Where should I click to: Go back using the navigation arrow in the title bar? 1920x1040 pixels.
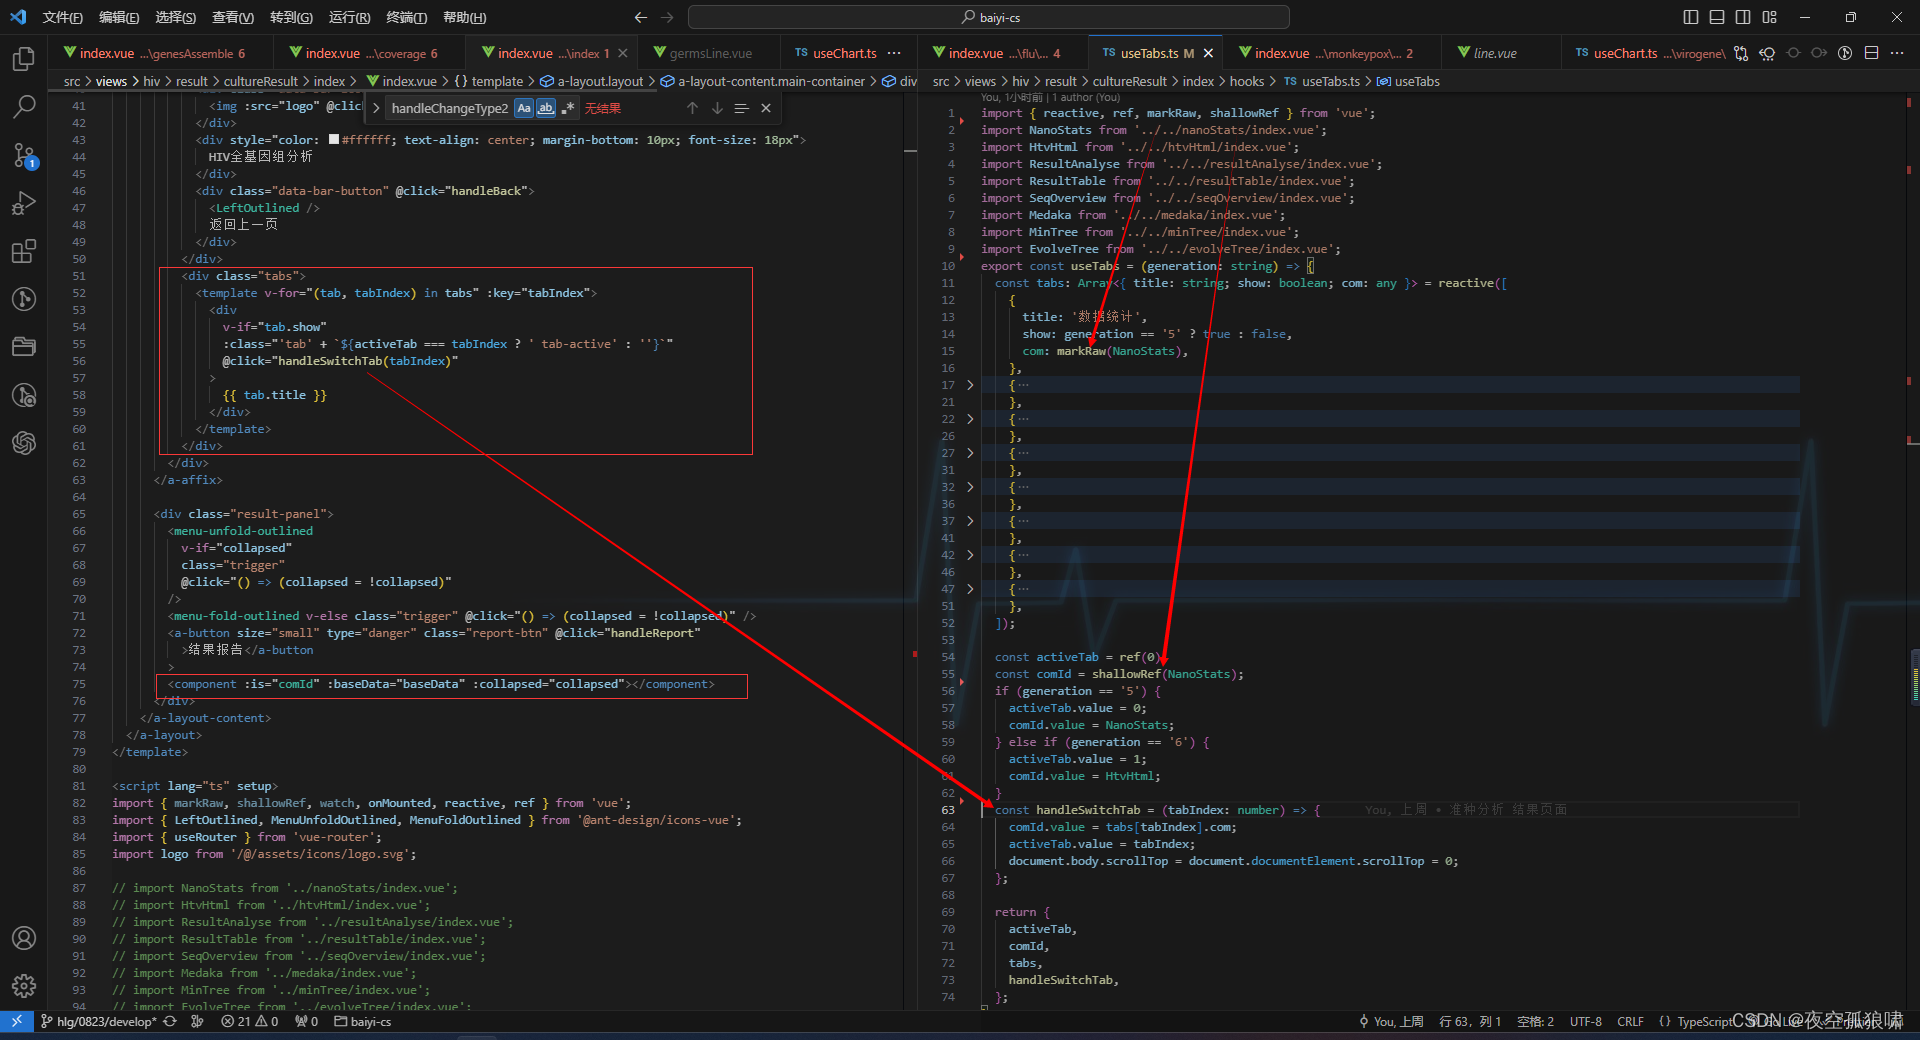click(641, 17)
